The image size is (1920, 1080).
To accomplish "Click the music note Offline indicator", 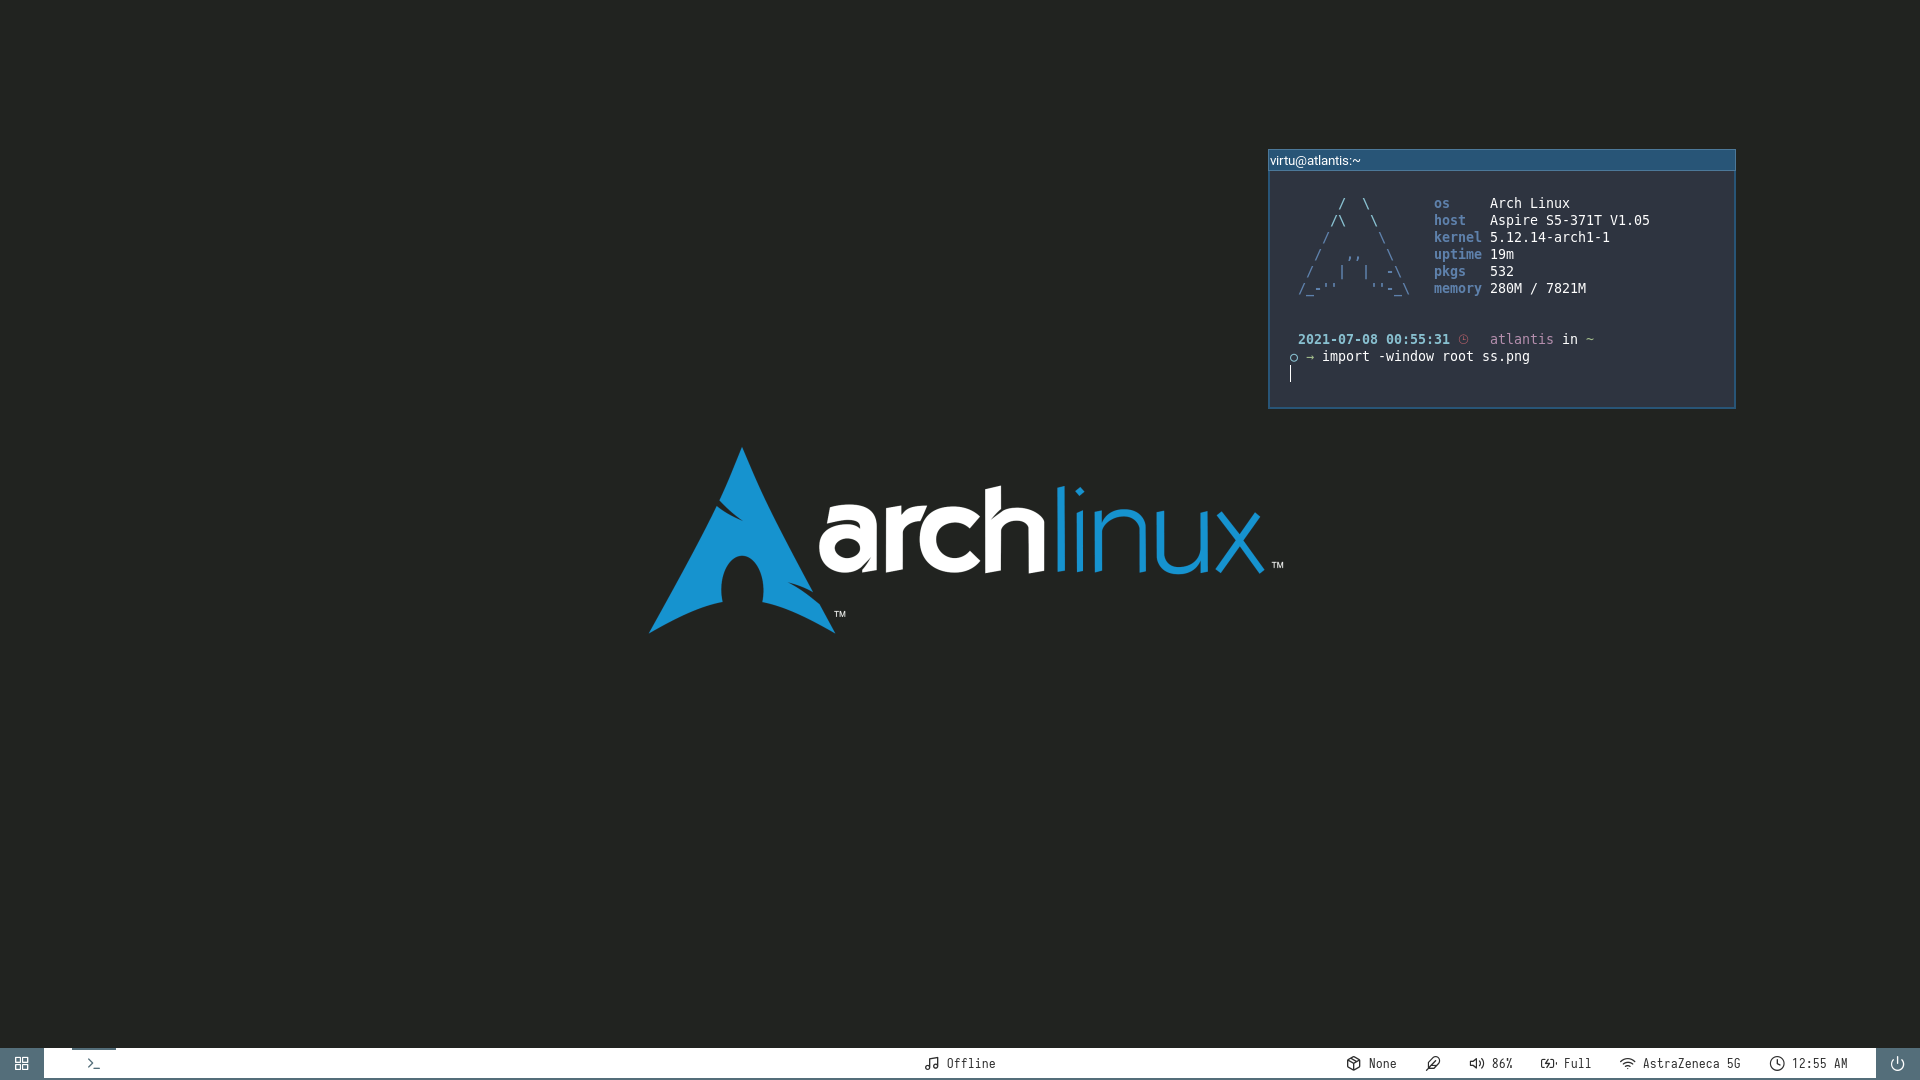I will 933,1063.
